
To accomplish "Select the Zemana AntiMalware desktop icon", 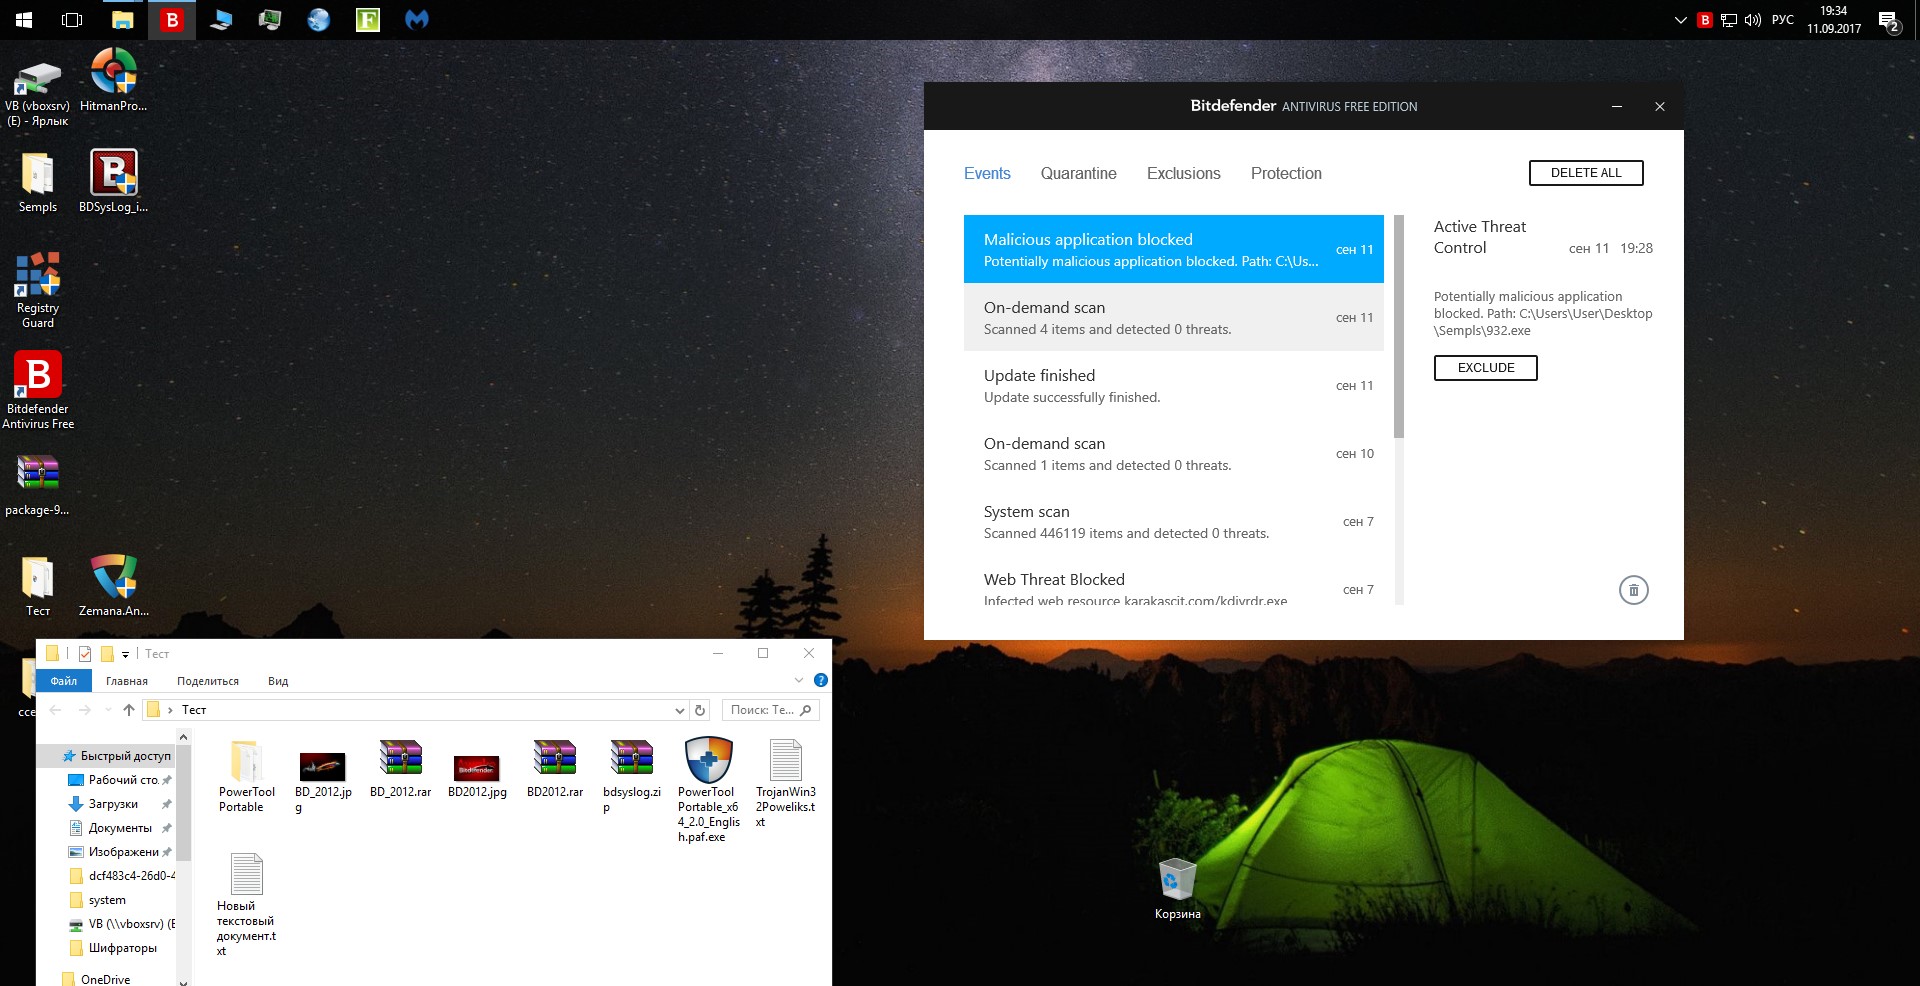I will [x=114, y=586].
